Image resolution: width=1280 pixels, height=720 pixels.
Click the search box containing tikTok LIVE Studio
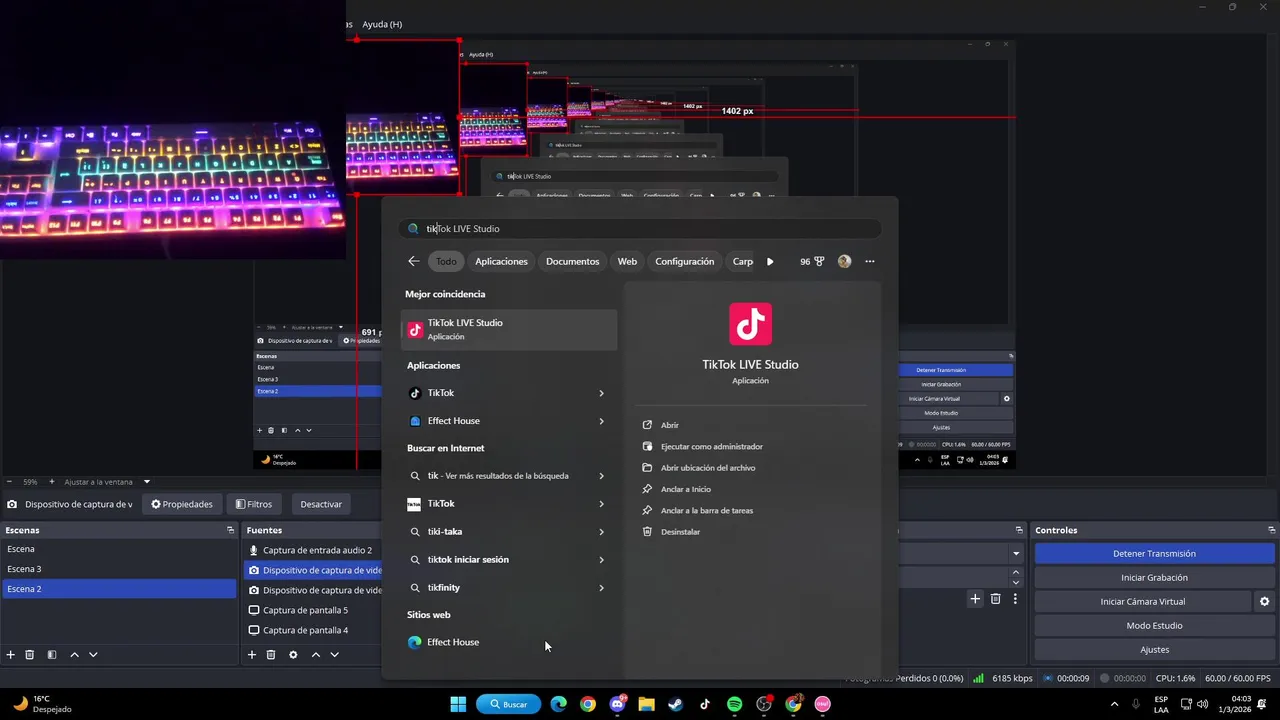pos(640,229)
